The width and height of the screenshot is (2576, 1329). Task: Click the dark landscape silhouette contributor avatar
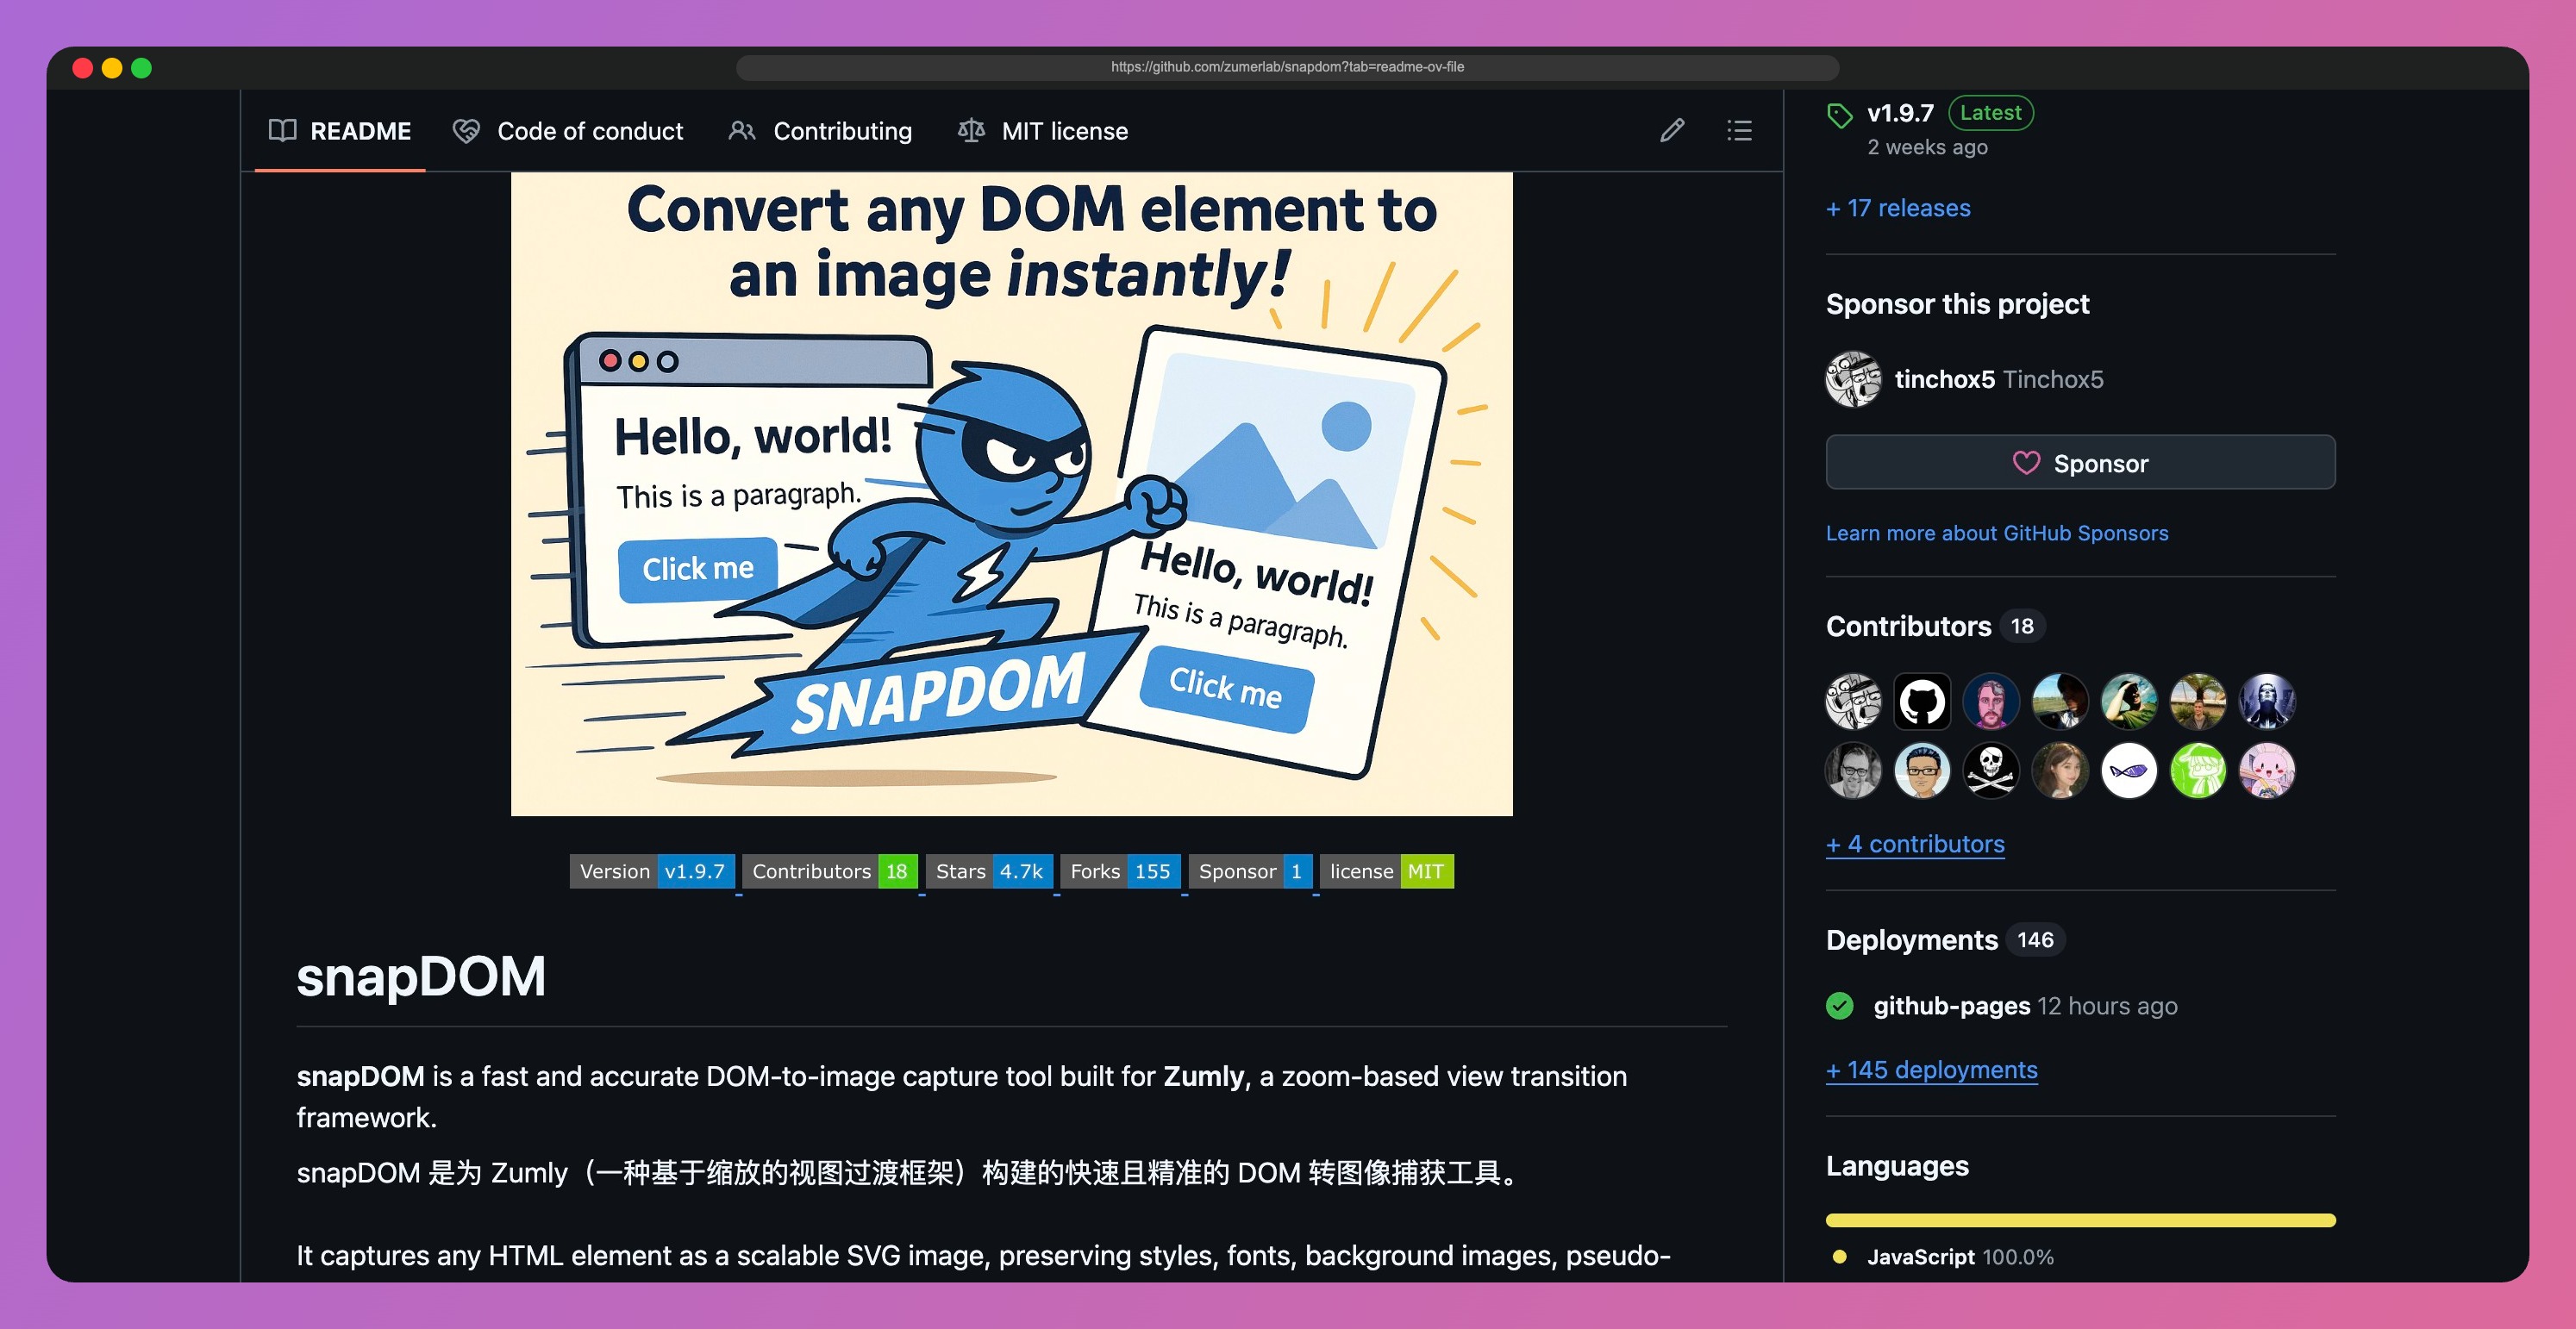click(x=2060, y=701)
